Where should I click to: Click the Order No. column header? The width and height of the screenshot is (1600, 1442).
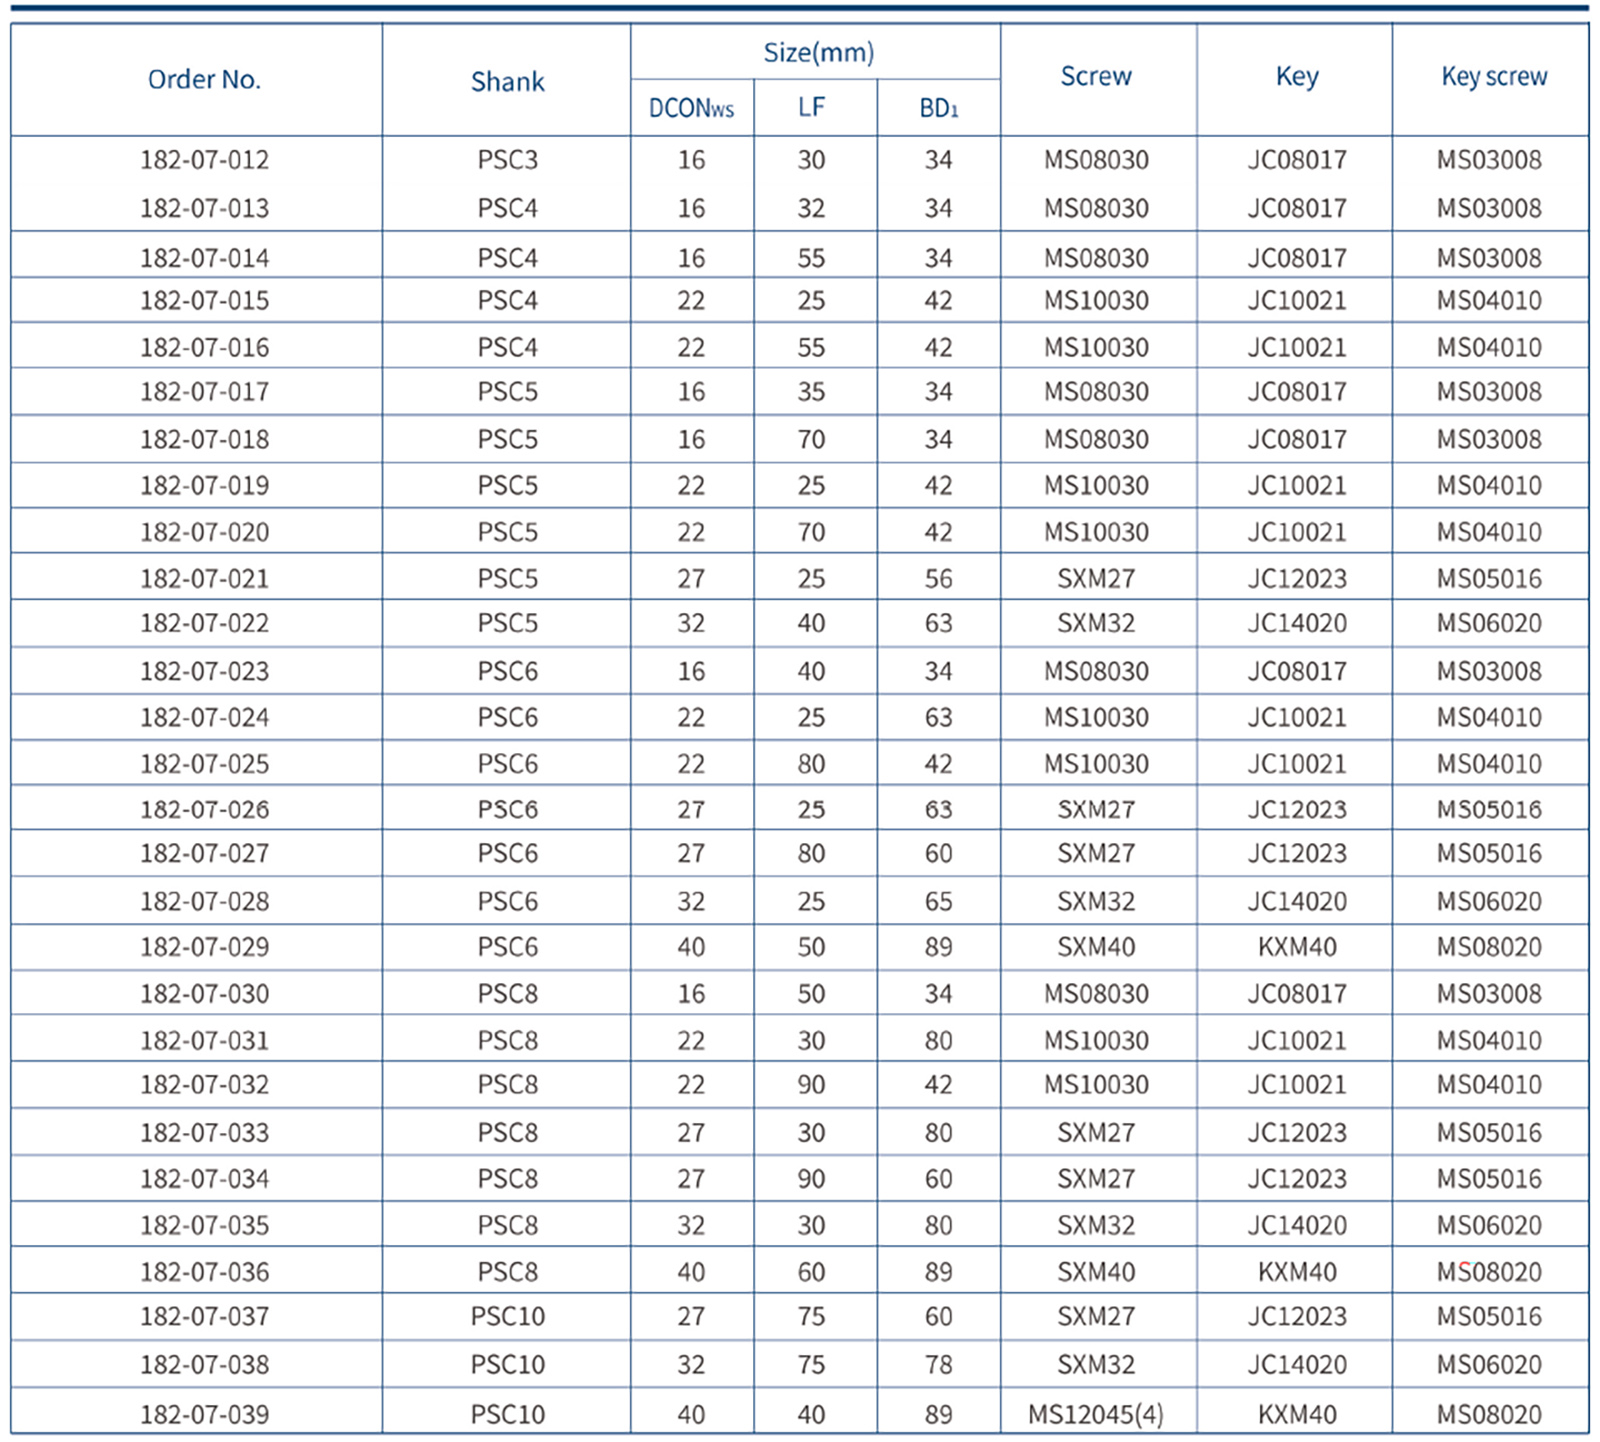point(204,80)
